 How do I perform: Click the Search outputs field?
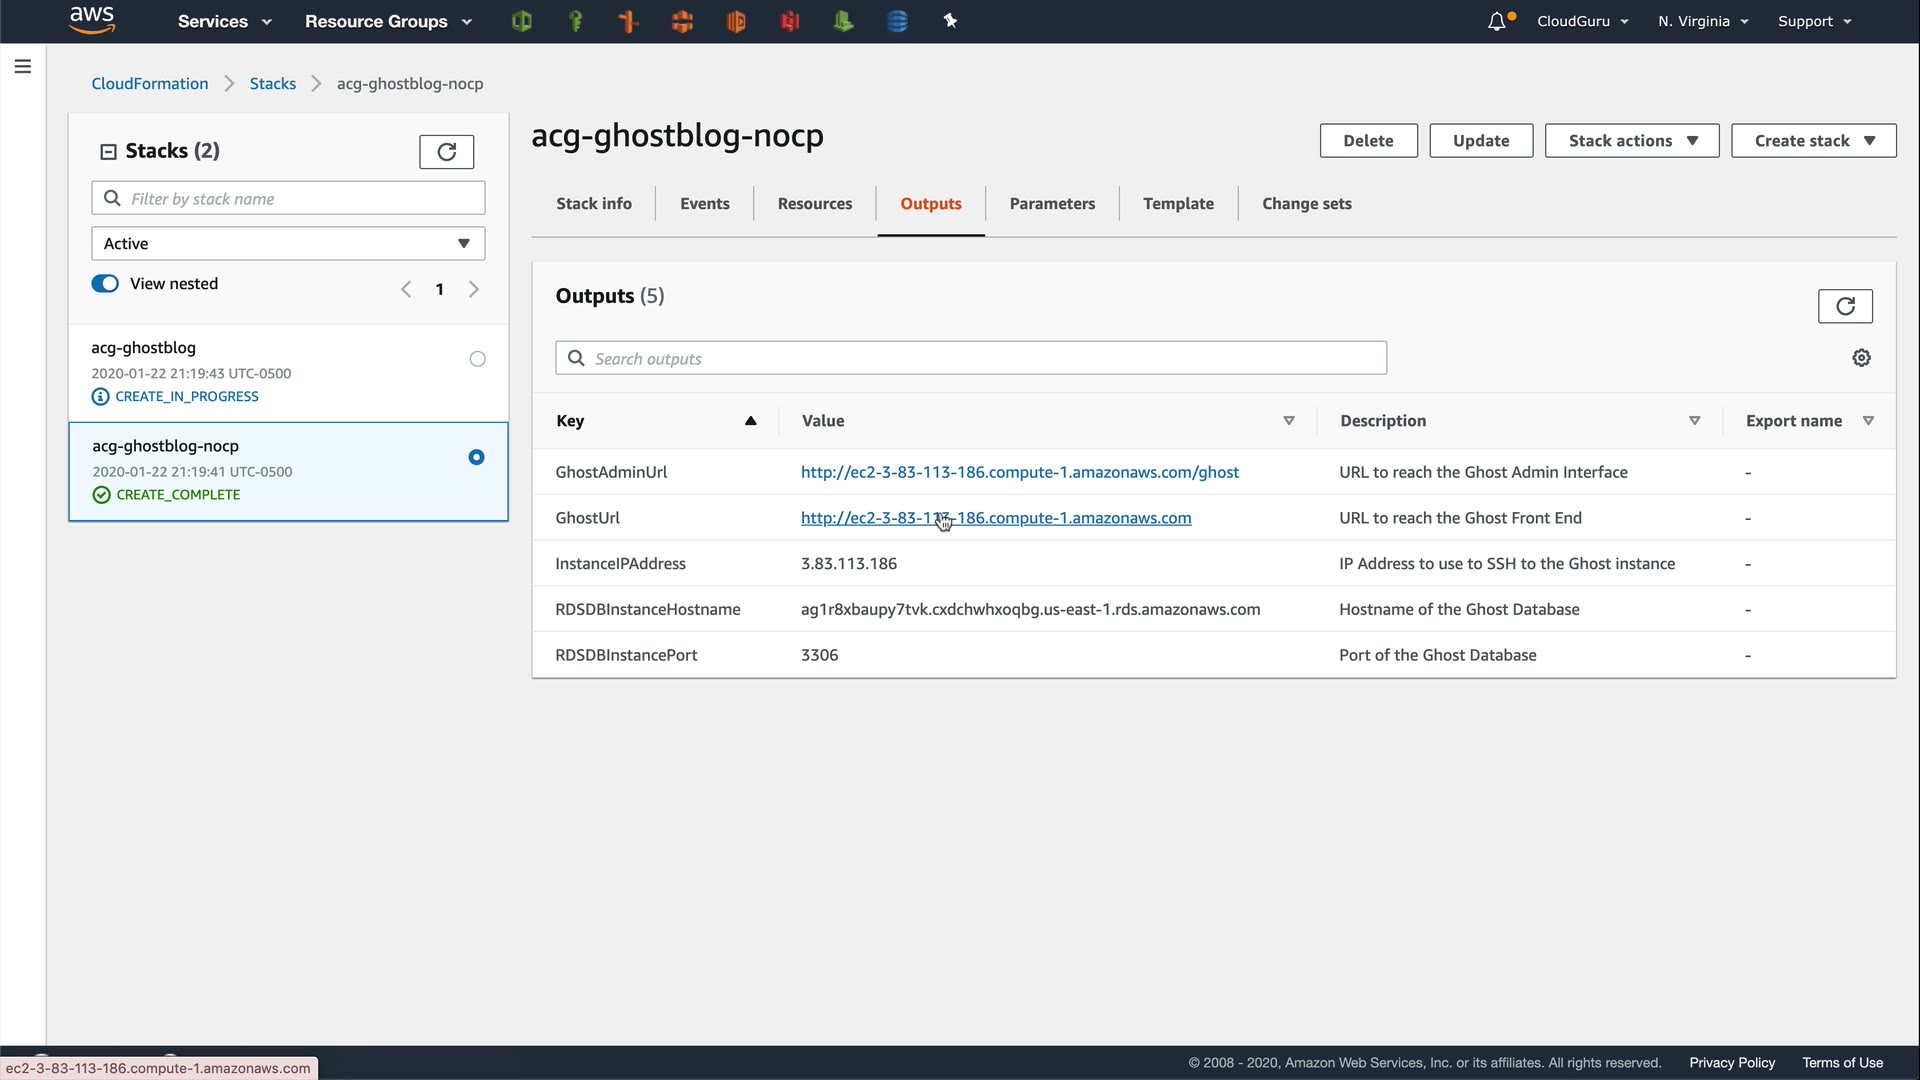point(970,359)
